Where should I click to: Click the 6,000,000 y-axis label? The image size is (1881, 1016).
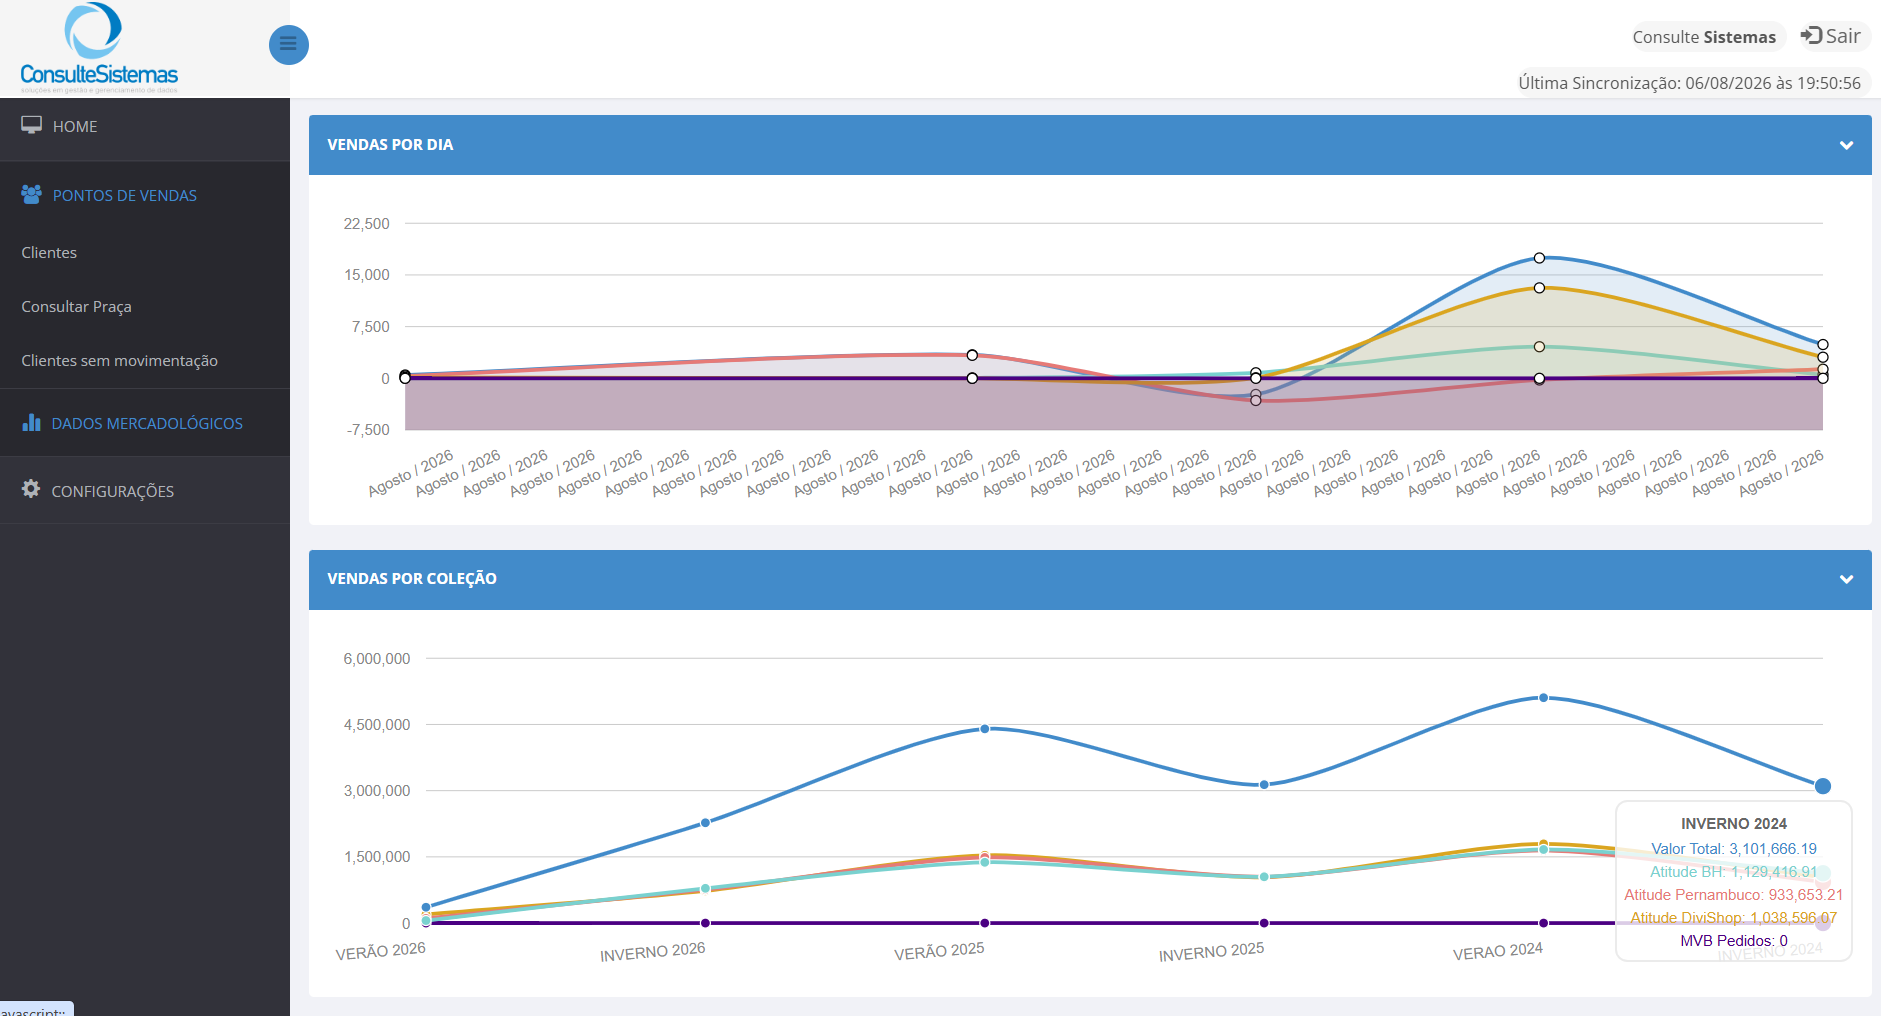[377, 659]
